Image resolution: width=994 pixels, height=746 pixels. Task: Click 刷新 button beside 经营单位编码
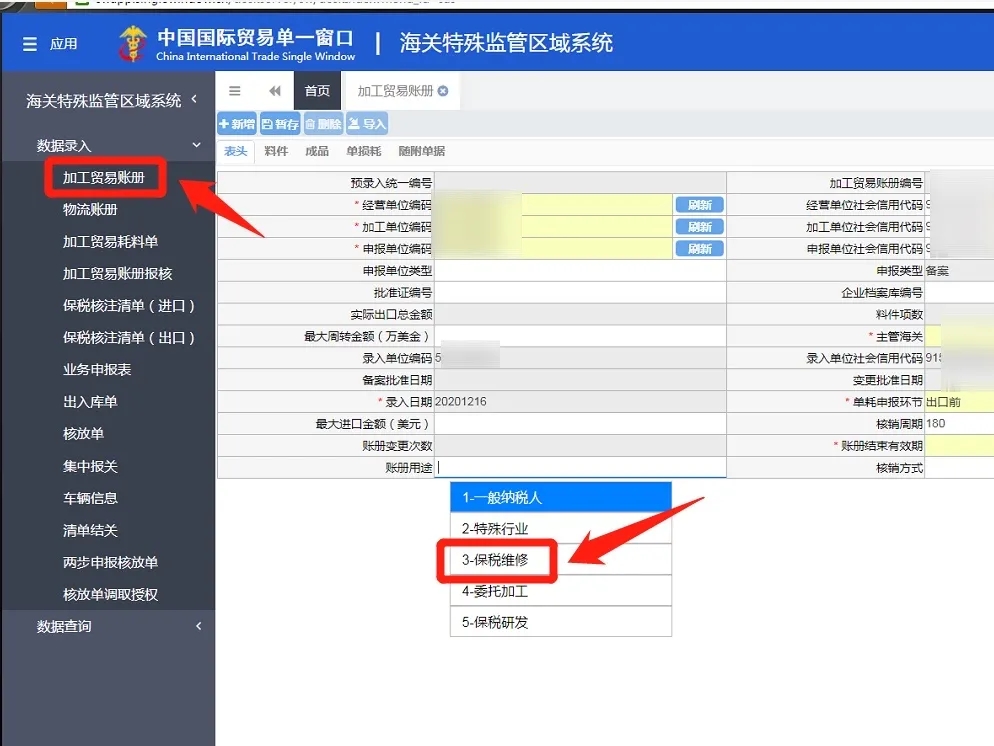pyautogui.click(x=699, y=204)
